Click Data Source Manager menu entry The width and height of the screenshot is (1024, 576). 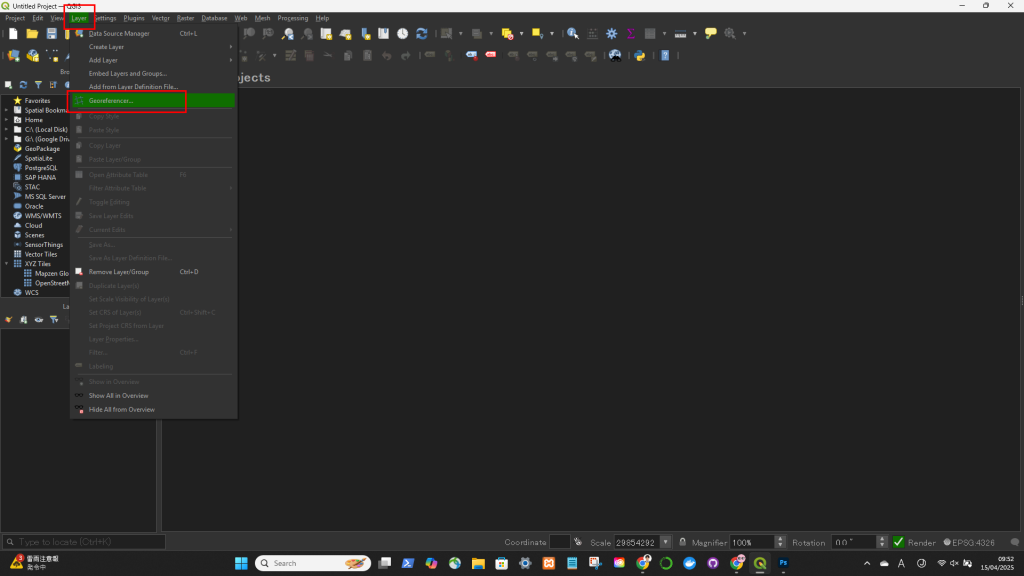119,33
